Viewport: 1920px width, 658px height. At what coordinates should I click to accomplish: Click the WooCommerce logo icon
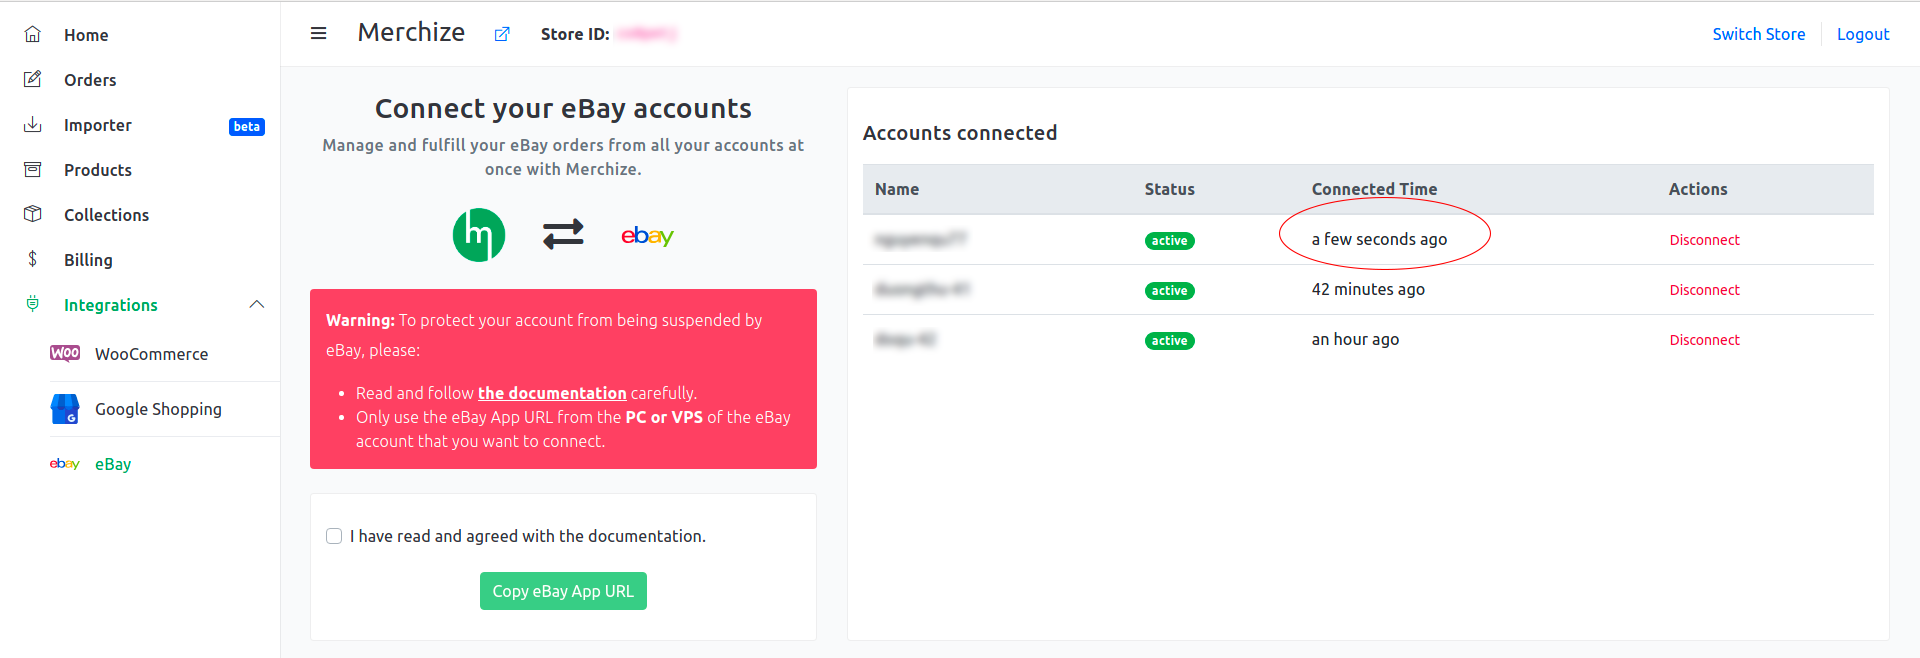[65, 353]
